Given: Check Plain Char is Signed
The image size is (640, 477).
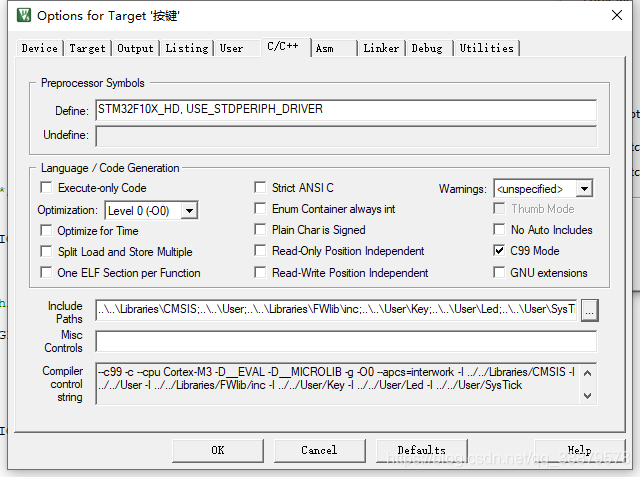Looking at the screenshot, I should (x=260, y=229).
